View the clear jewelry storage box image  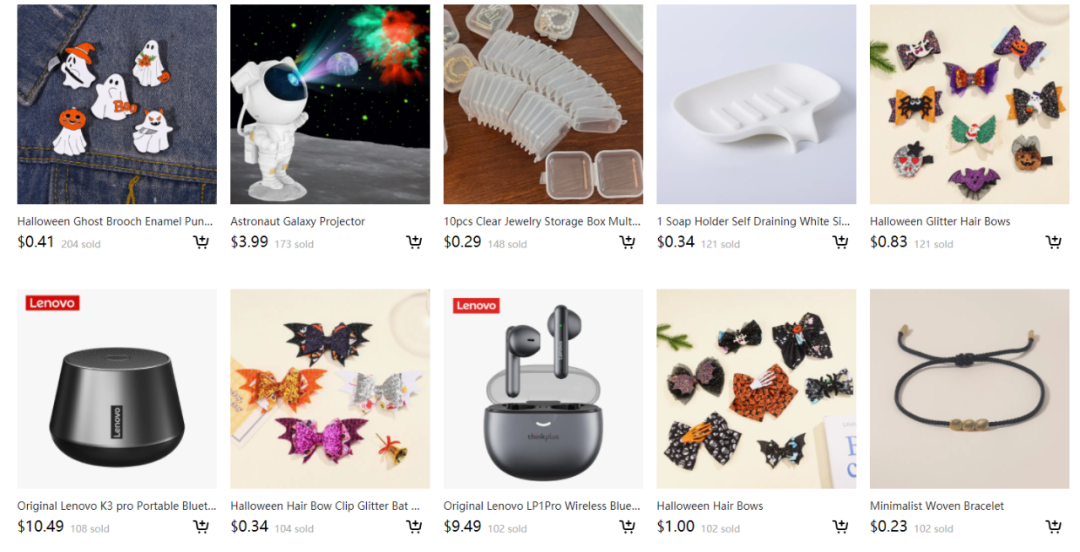coord(543,104)
